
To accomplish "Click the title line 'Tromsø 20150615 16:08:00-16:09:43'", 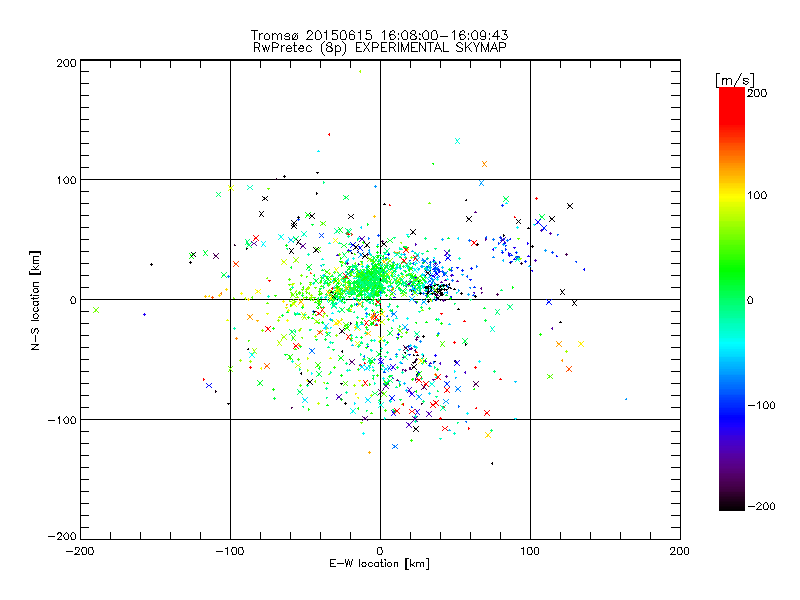I will pyautogui.click(x=379, y=35).
